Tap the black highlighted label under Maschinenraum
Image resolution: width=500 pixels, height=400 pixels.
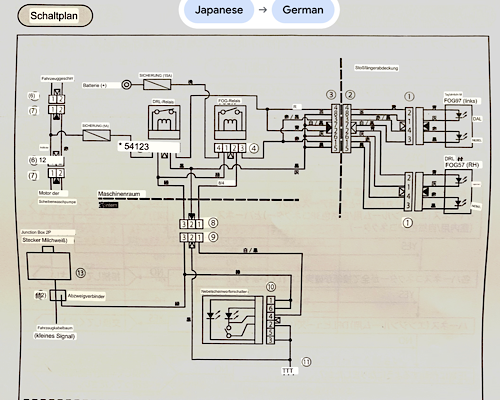(x=108, y=205)
